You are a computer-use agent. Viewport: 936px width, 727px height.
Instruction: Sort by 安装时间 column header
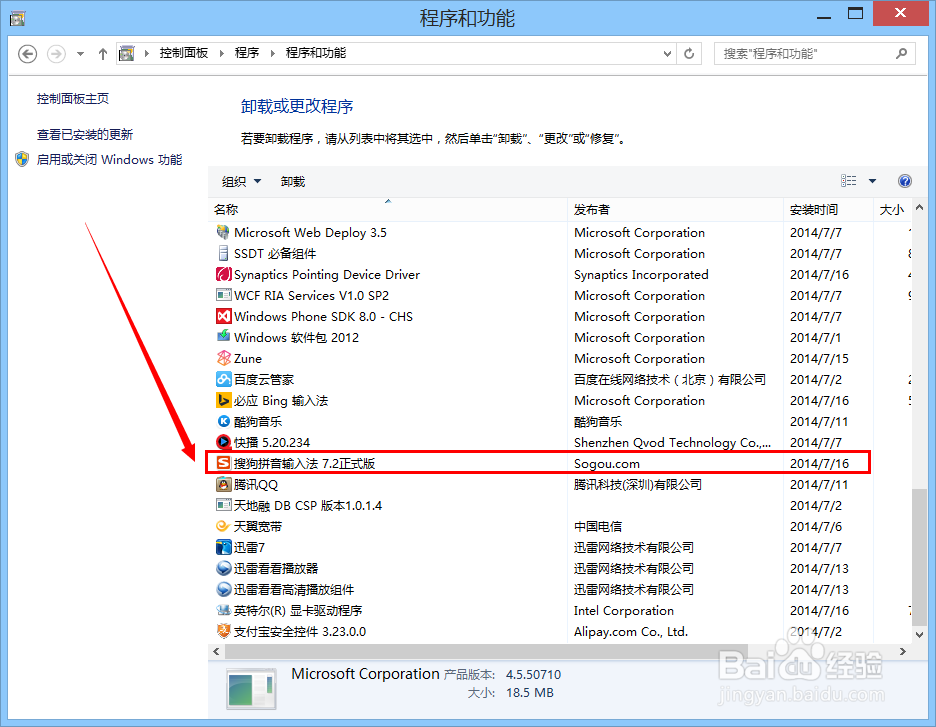coord(828,210)
